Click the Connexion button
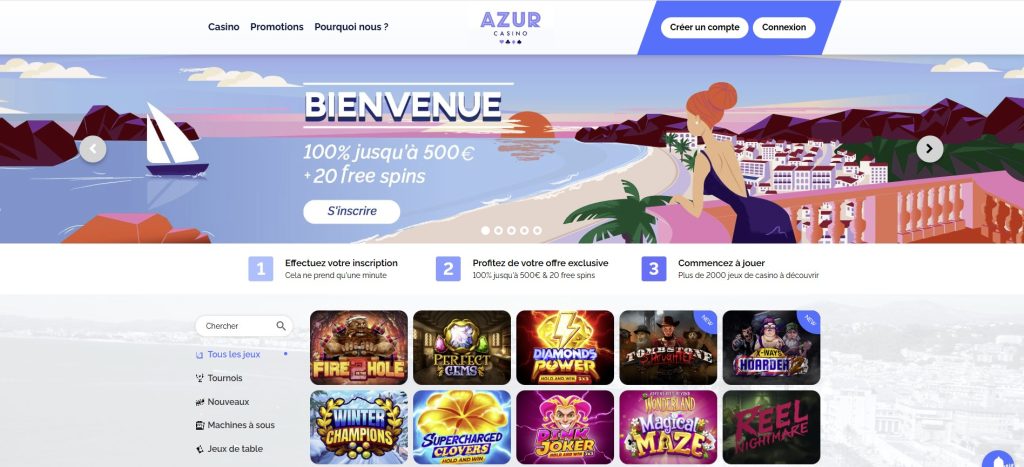This screenshot has width=1024, height=467. click(x=784, y=27)
